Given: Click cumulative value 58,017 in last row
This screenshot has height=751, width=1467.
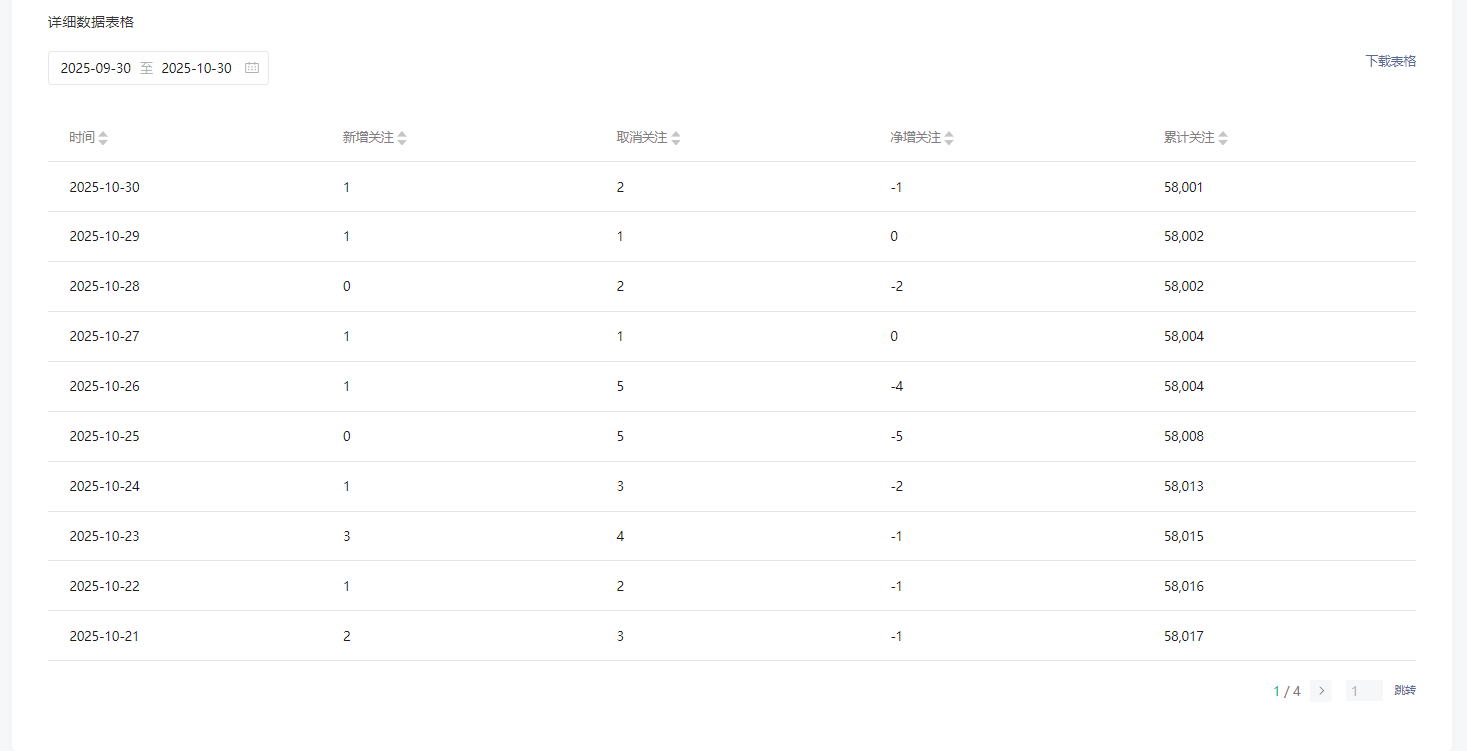Looking at the screenshot, I should [x=1184, y=636].
